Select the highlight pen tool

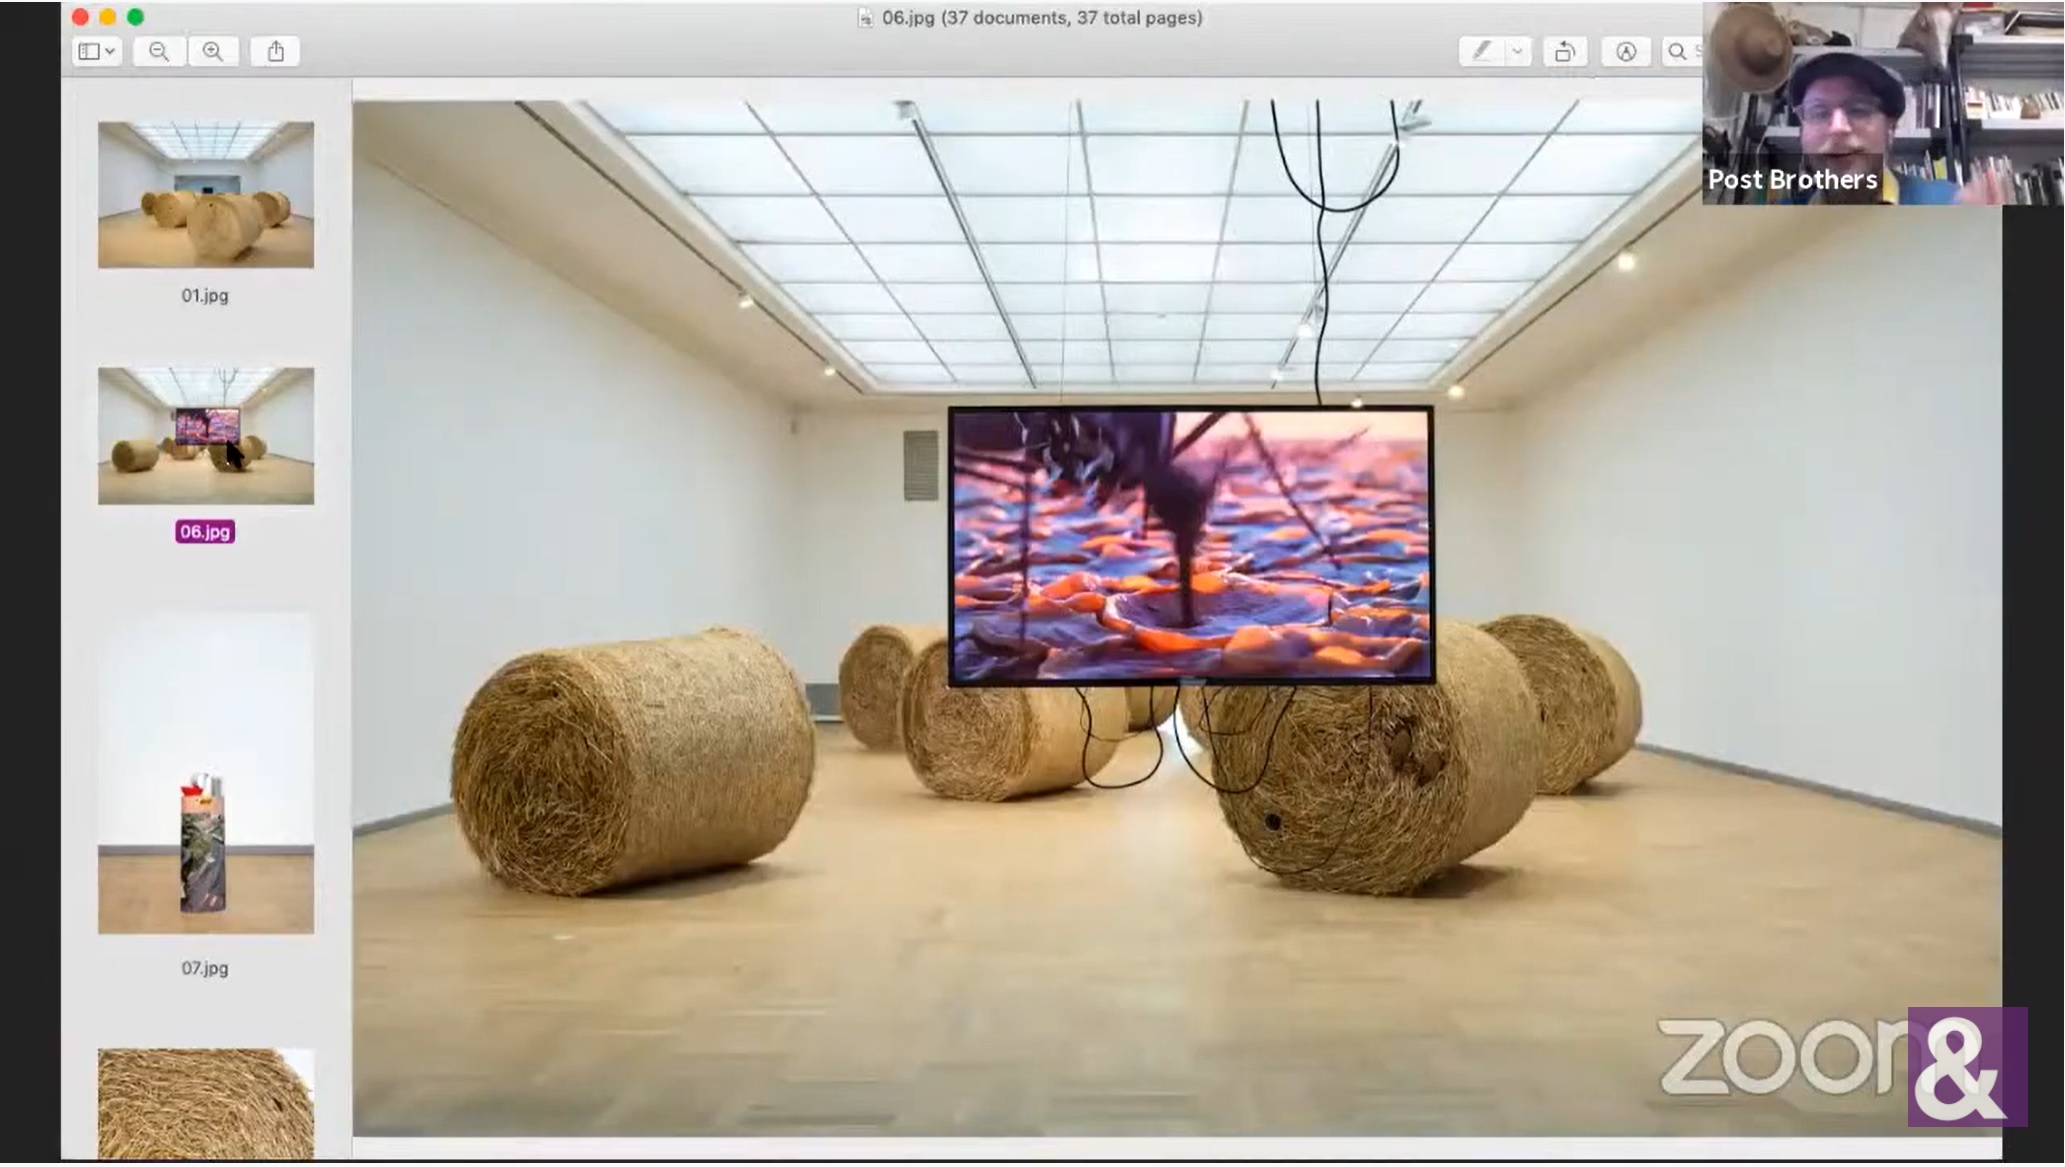click(x=1481, y=51)
